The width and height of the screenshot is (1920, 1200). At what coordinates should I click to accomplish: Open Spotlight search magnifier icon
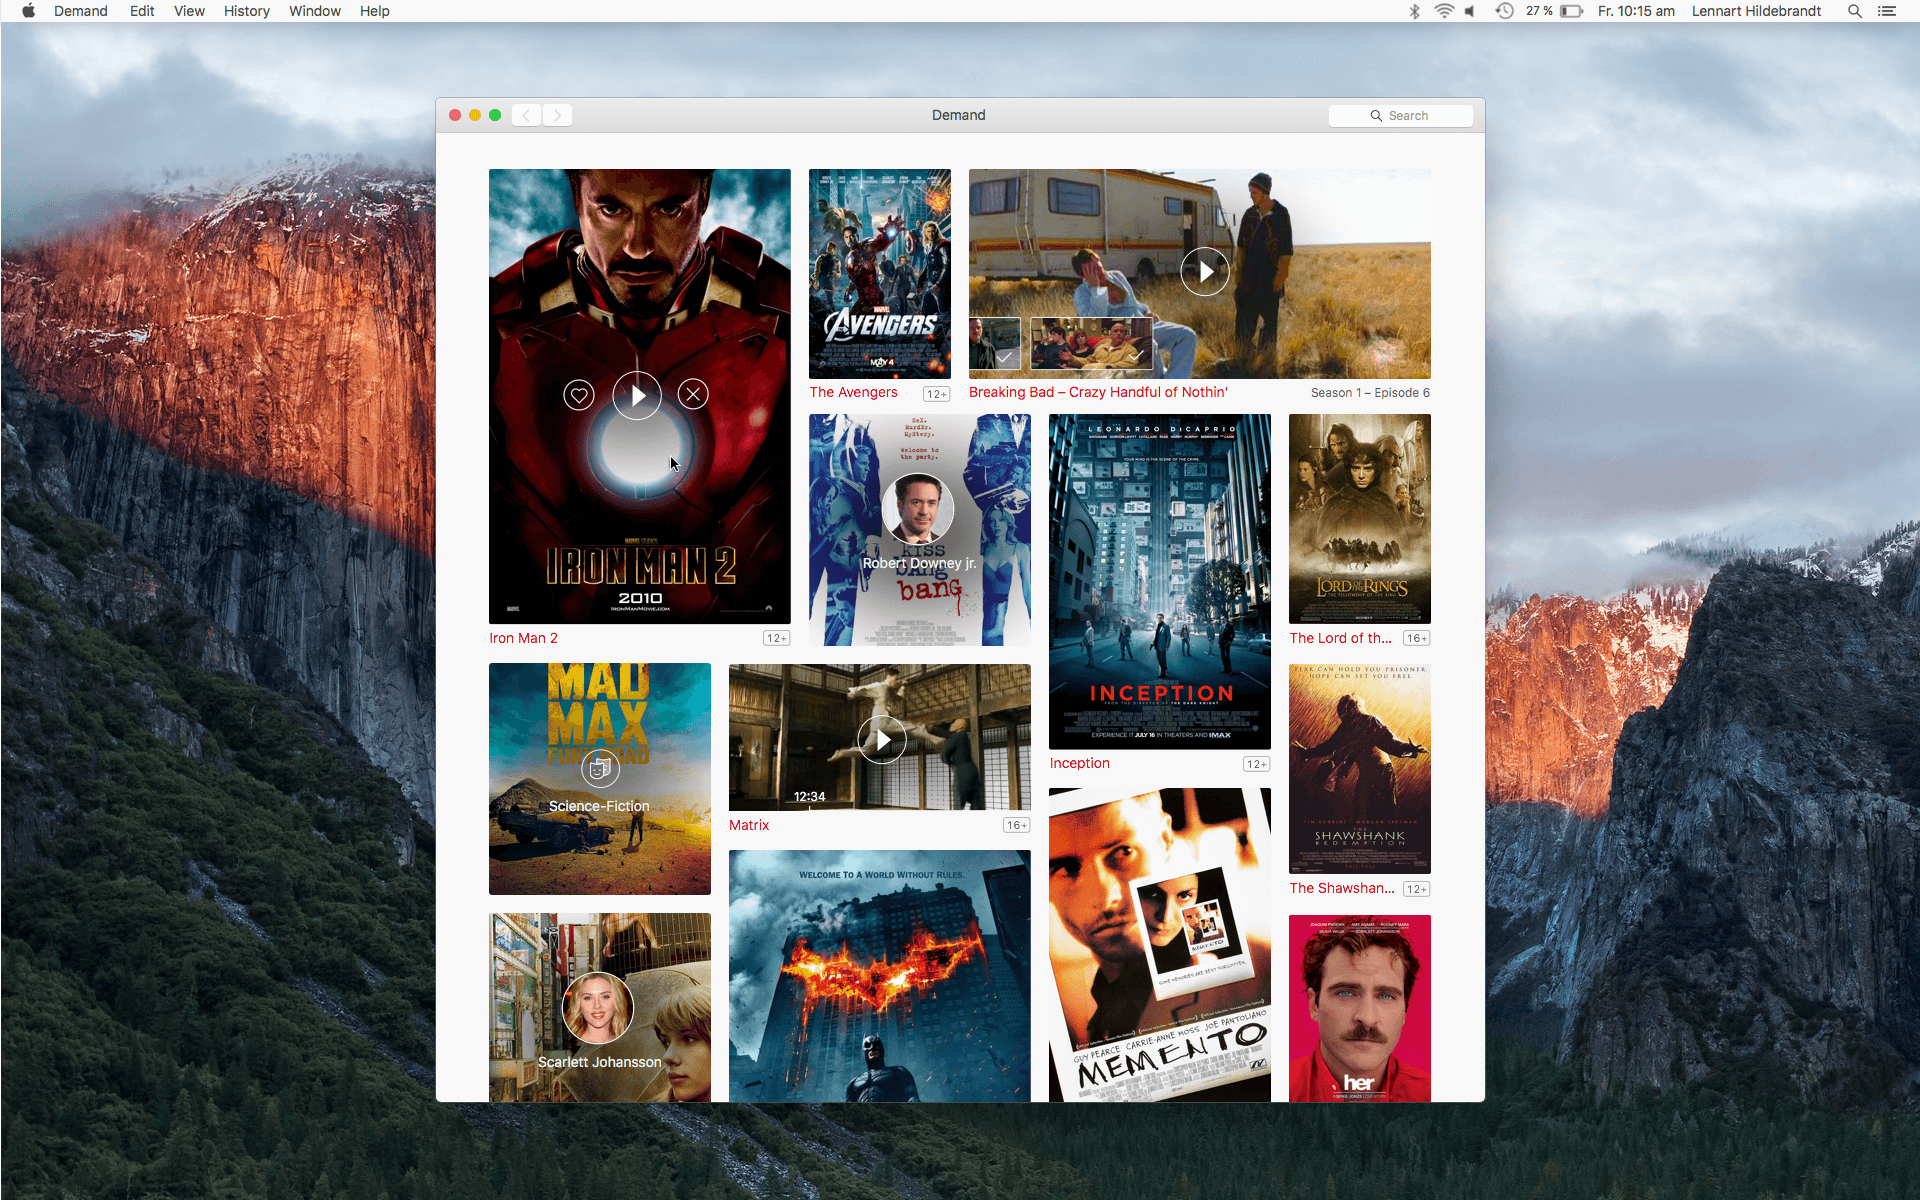click(x=1854, y=11)
